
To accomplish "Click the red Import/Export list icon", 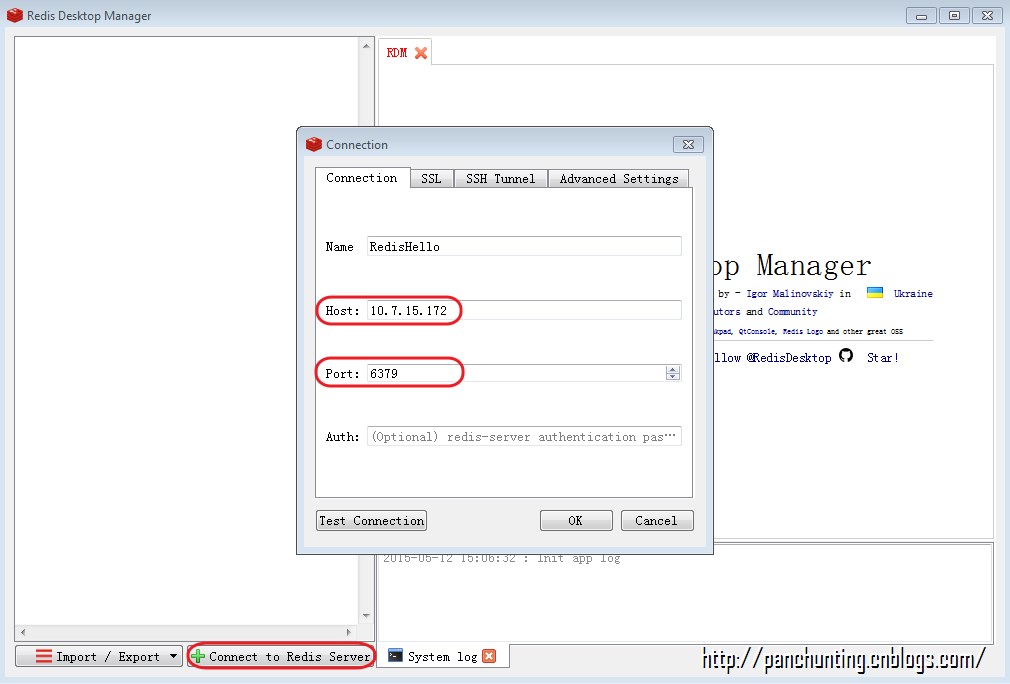I will click(x=43, y=656).
